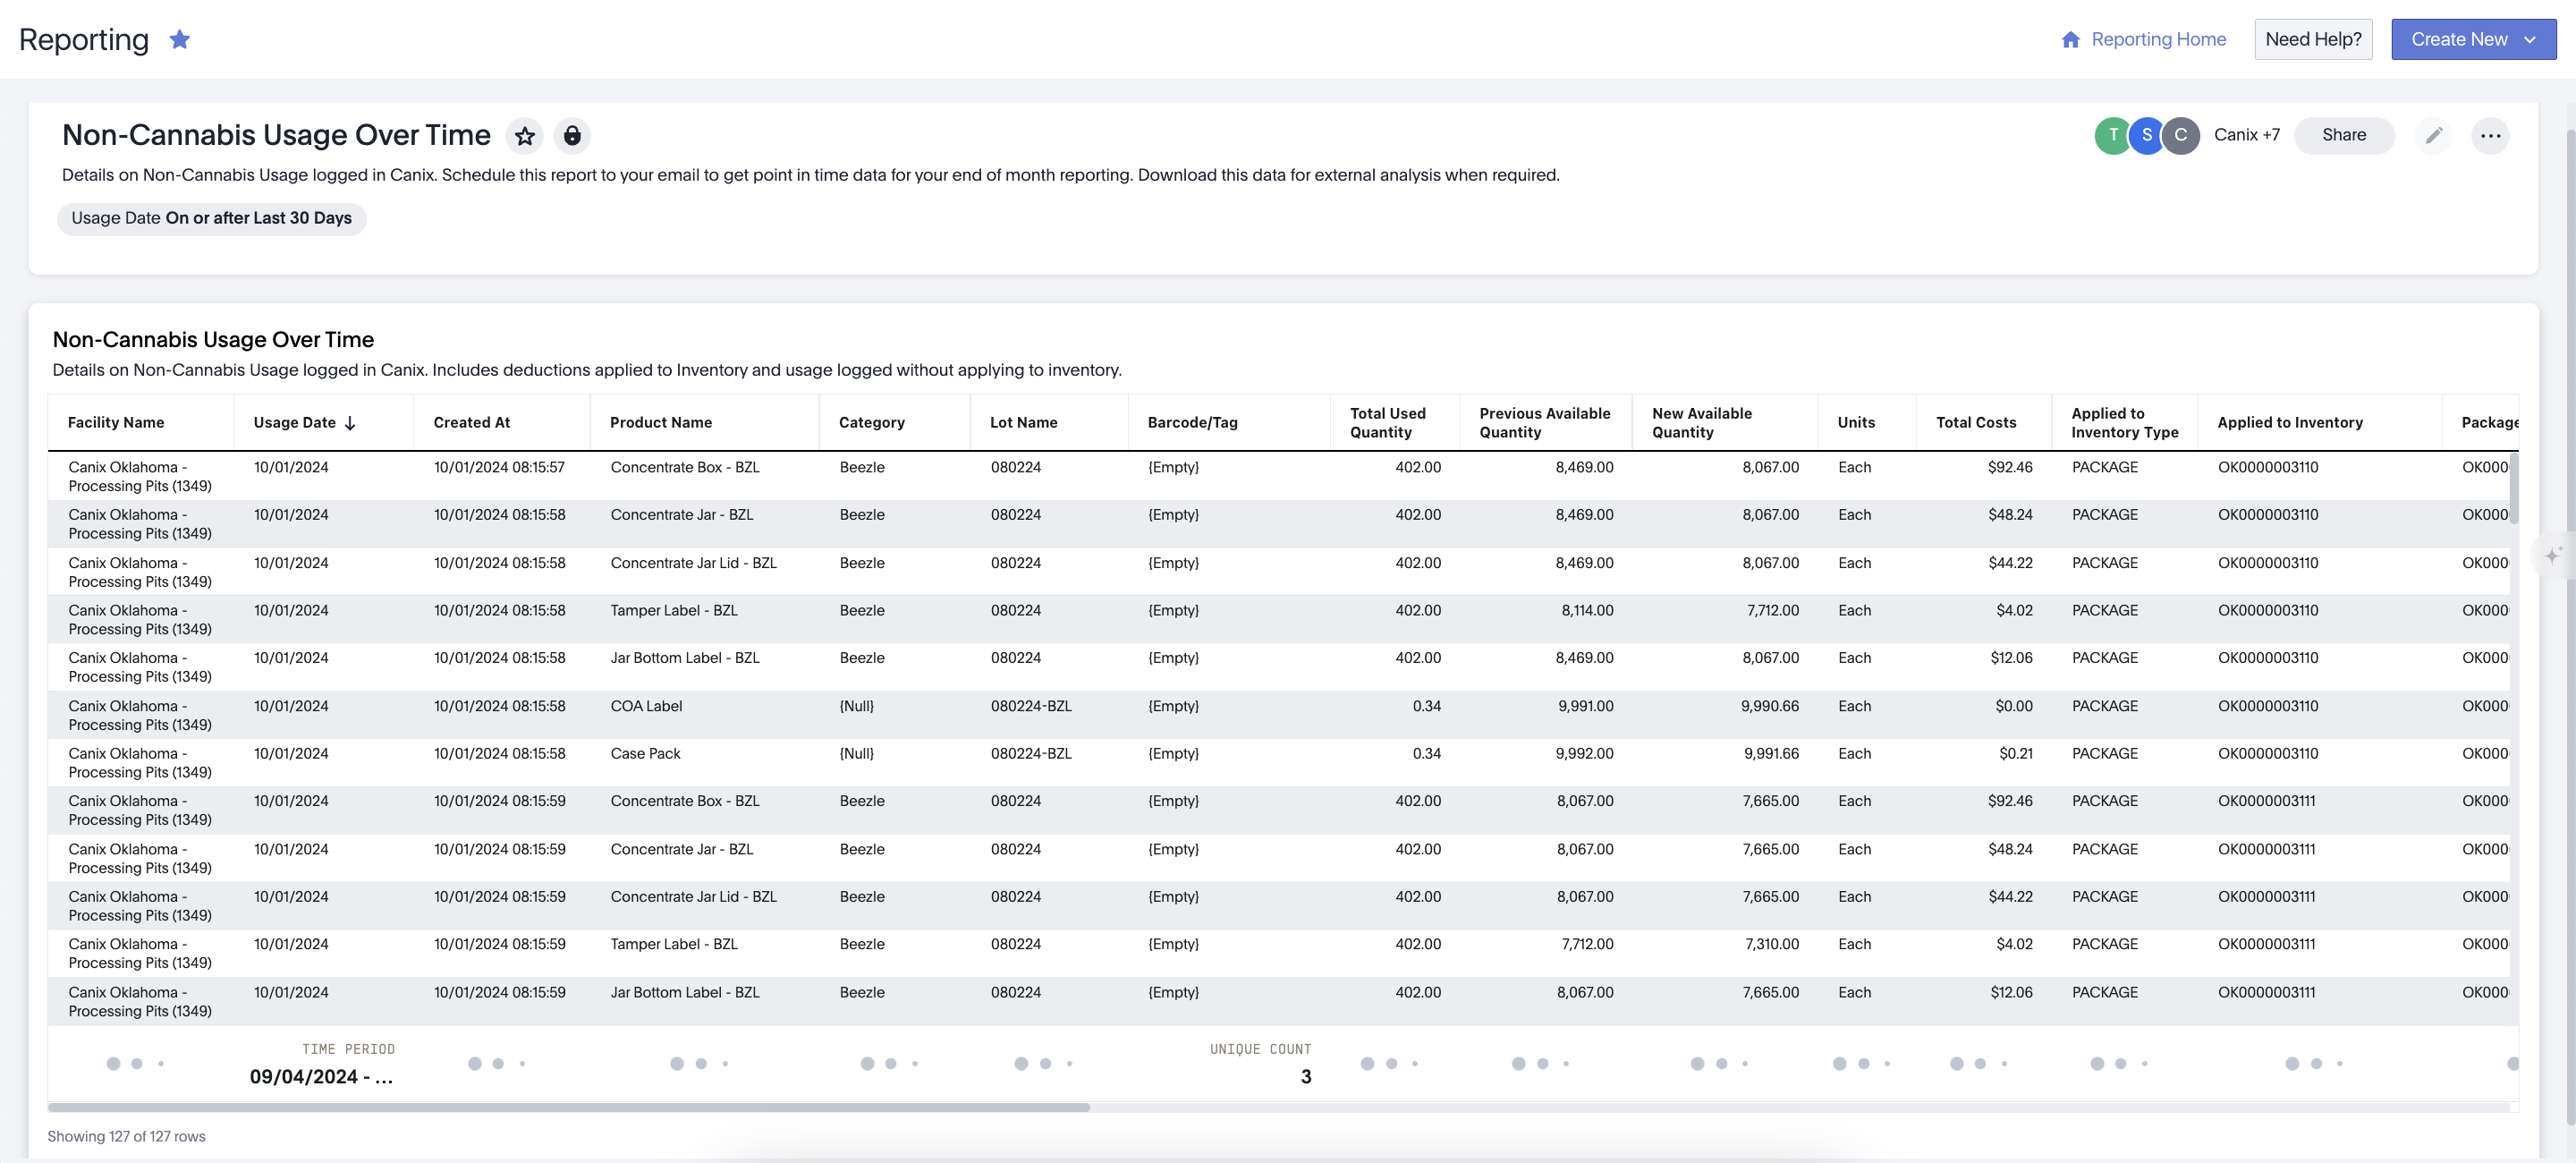Viewport: 2576px width, 1163px height.
Task: Sort by the Total Costs column header
Action: pos(1975,423)
